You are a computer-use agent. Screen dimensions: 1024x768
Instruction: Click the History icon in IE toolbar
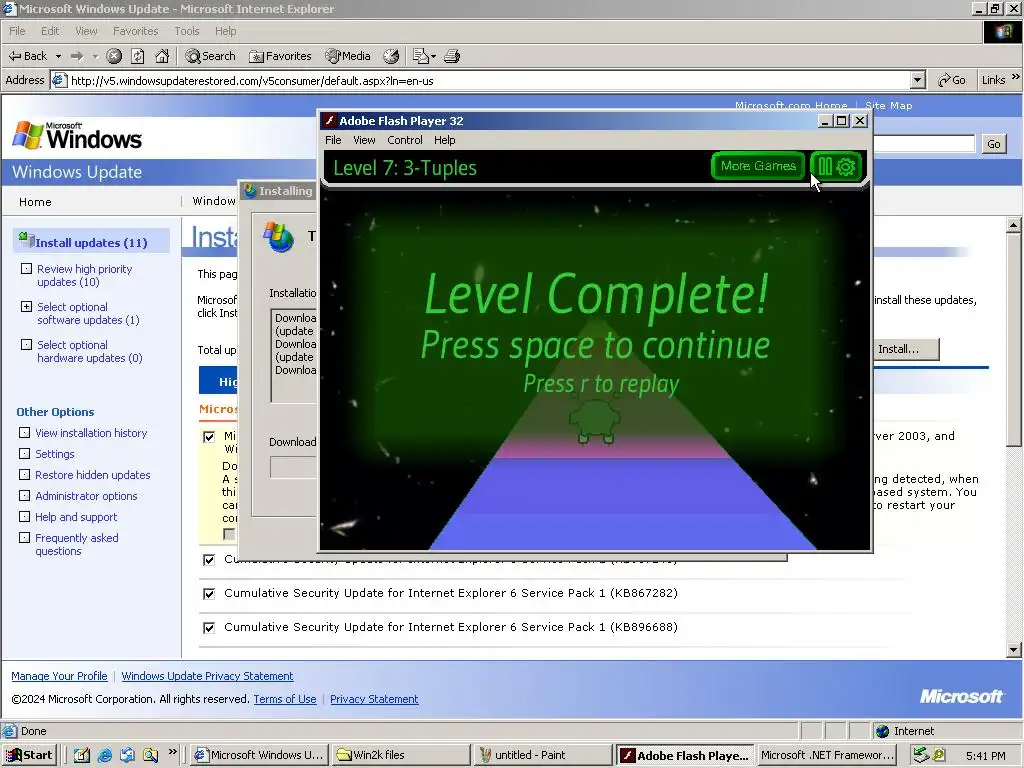pos(391,56)
